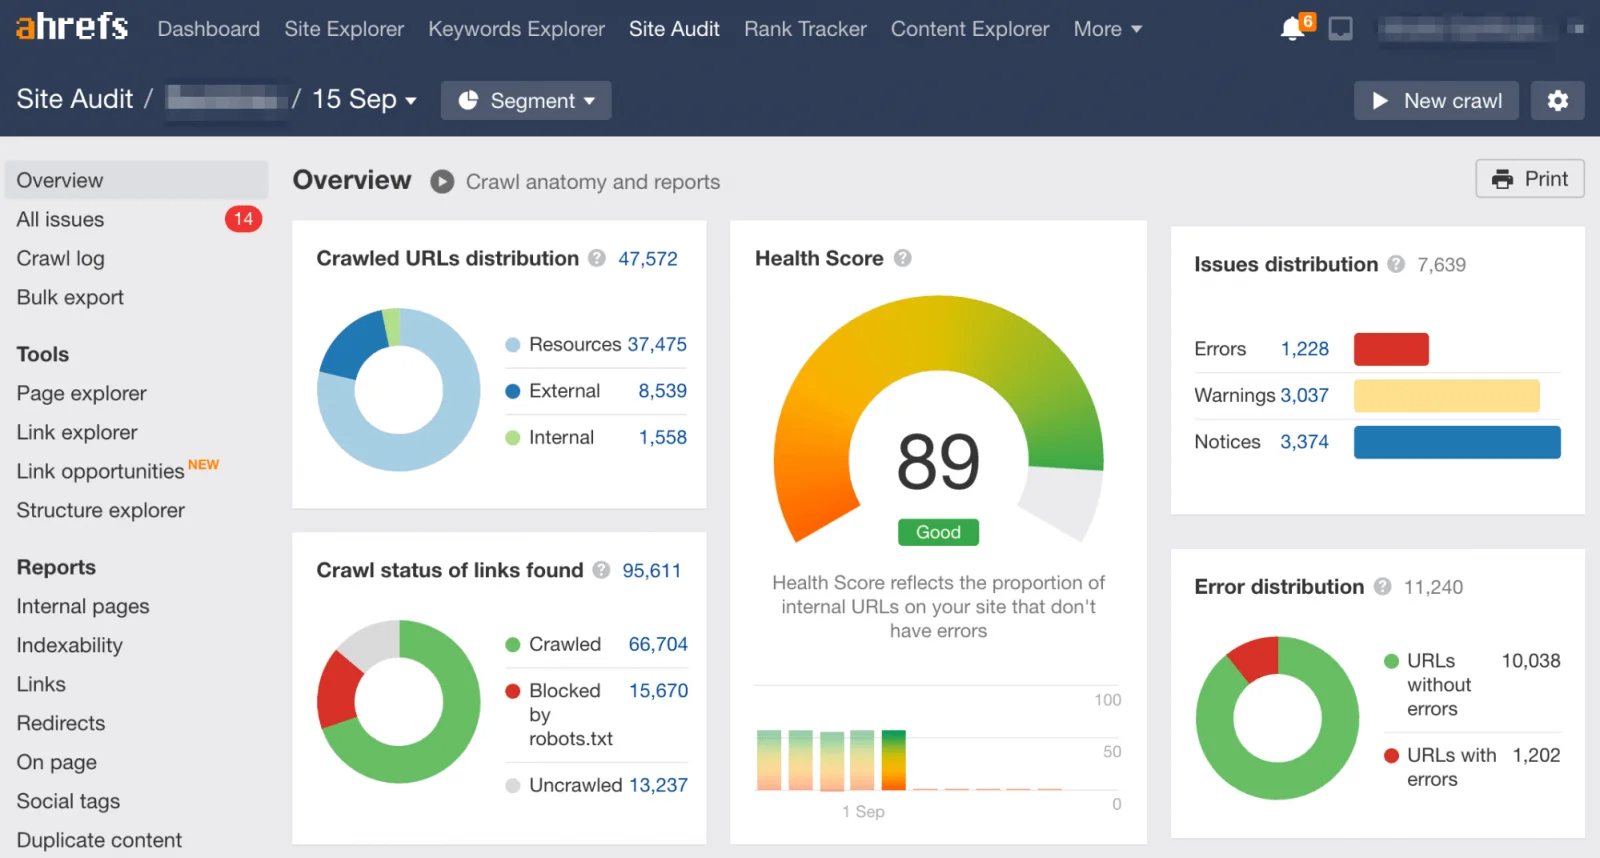This screenshot has height=858, width=1600.
Task: Click help icon beside Crawled URLs distribution
Action: [x=597, y=258]
